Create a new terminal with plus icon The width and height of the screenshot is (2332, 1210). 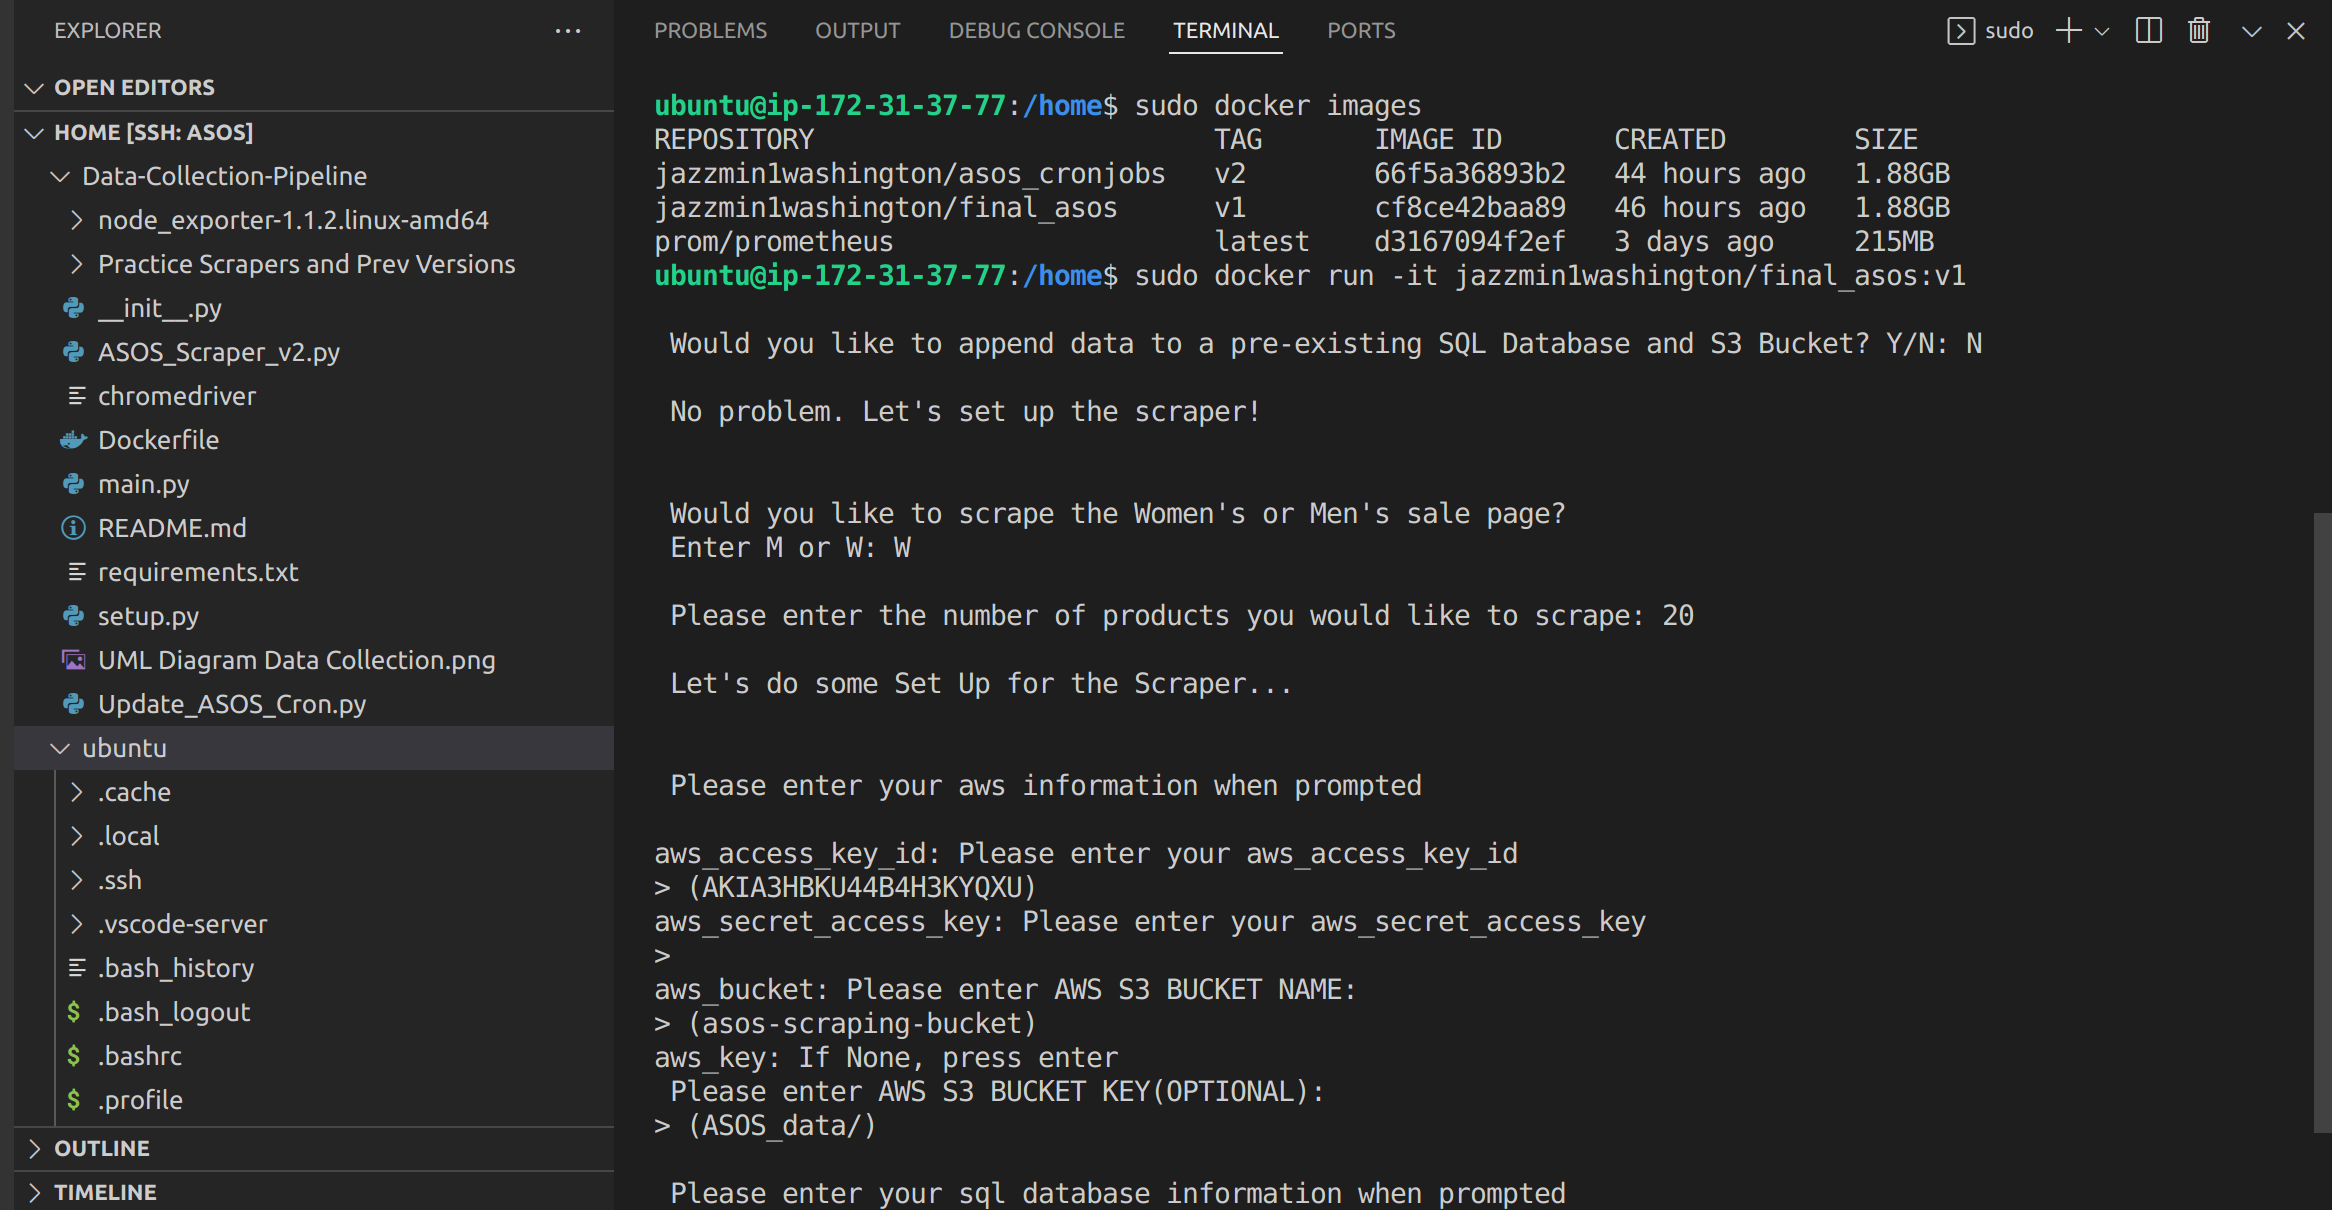coord(2068,31)
